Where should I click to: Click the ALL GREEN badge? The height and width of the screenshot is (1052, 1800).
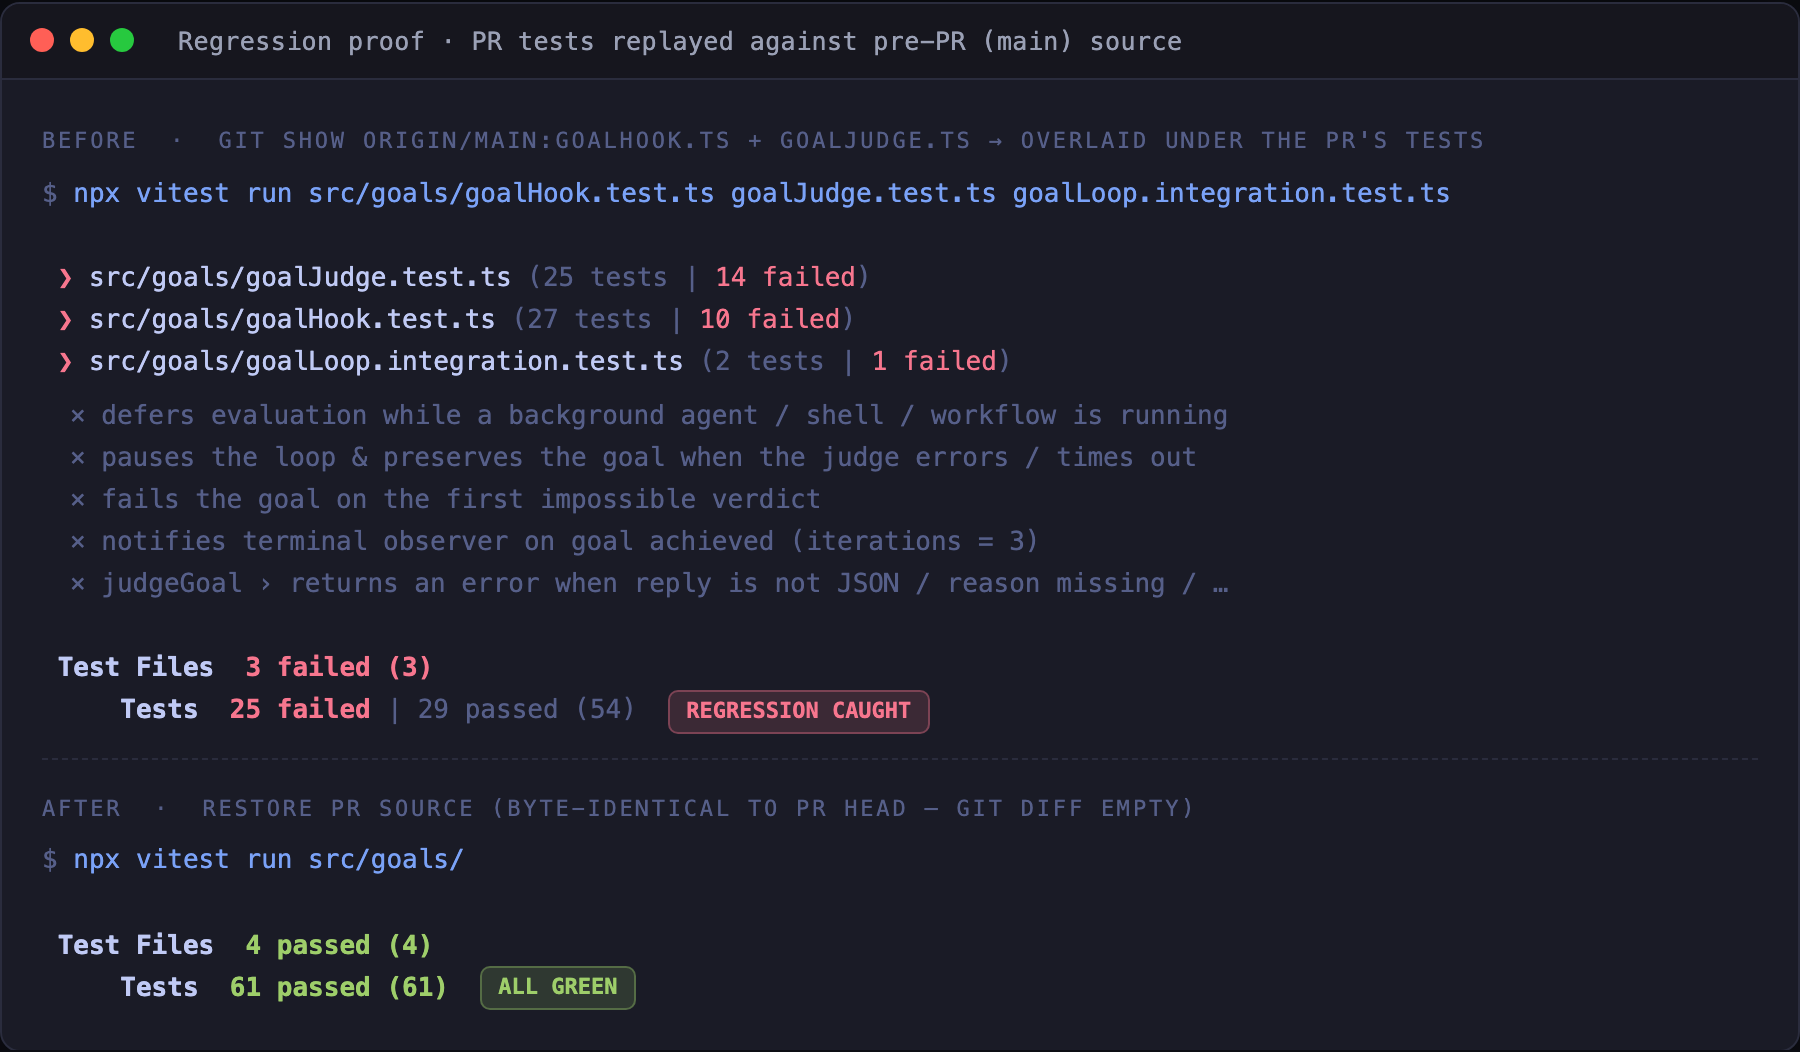[558, 987]
